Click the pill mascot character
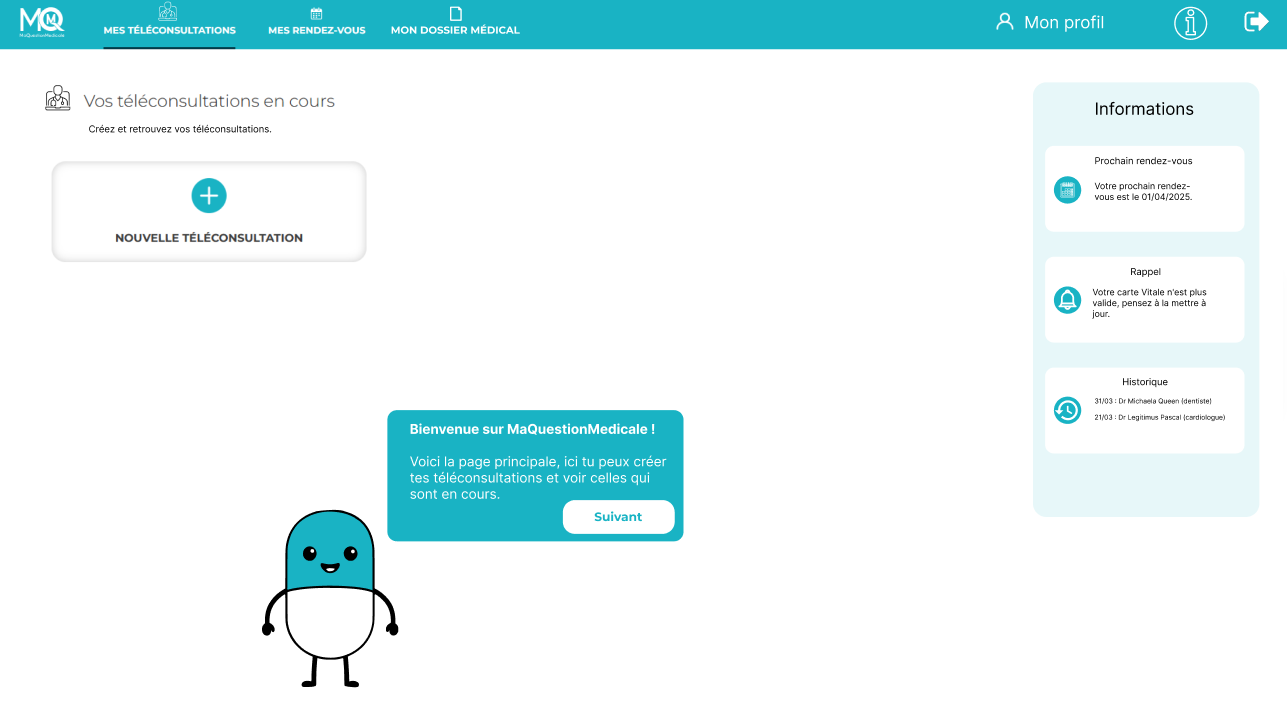 [x=330, y=598]
